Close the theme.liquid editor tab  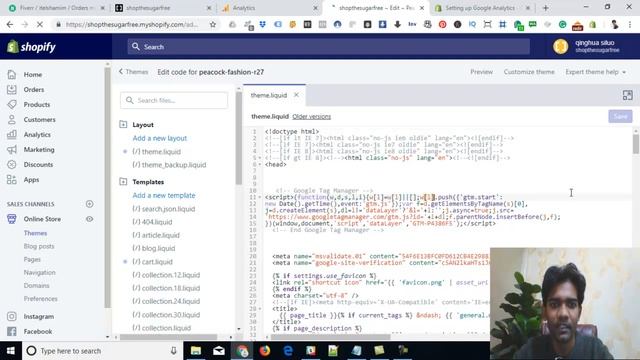[297, 95]
